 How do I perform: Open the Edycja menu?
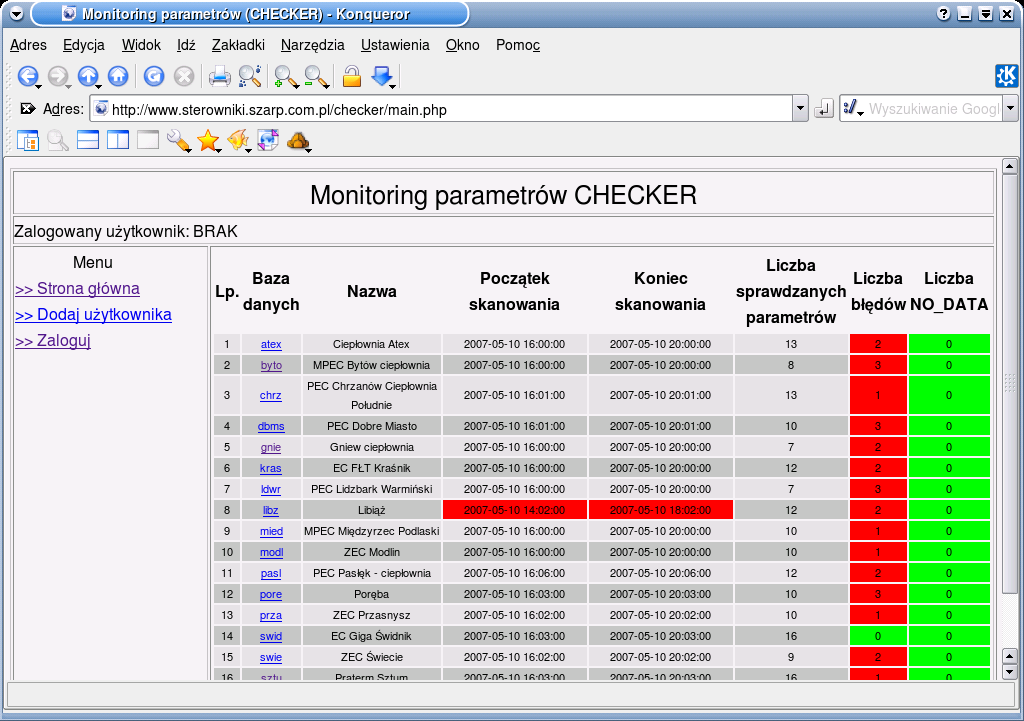coord(84,45)
